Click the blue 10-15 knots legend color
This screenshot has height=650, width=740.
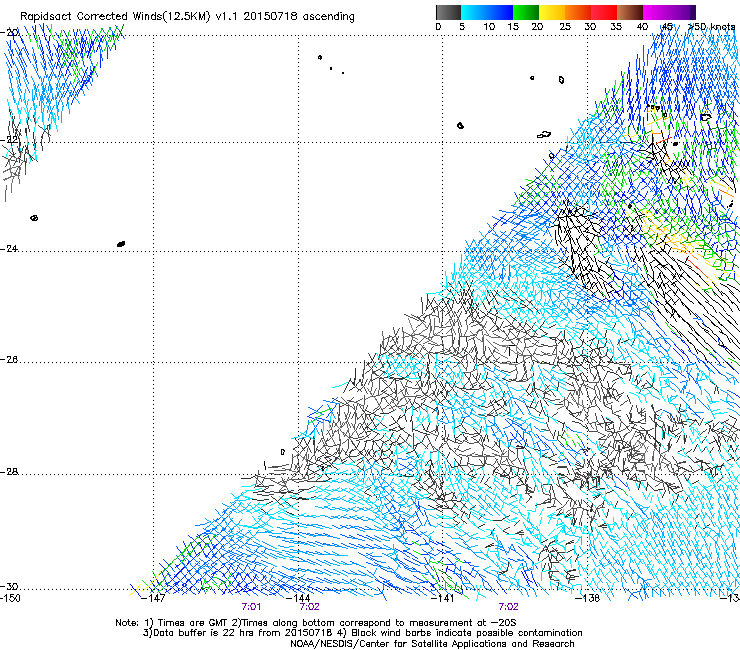click(500, 12)
